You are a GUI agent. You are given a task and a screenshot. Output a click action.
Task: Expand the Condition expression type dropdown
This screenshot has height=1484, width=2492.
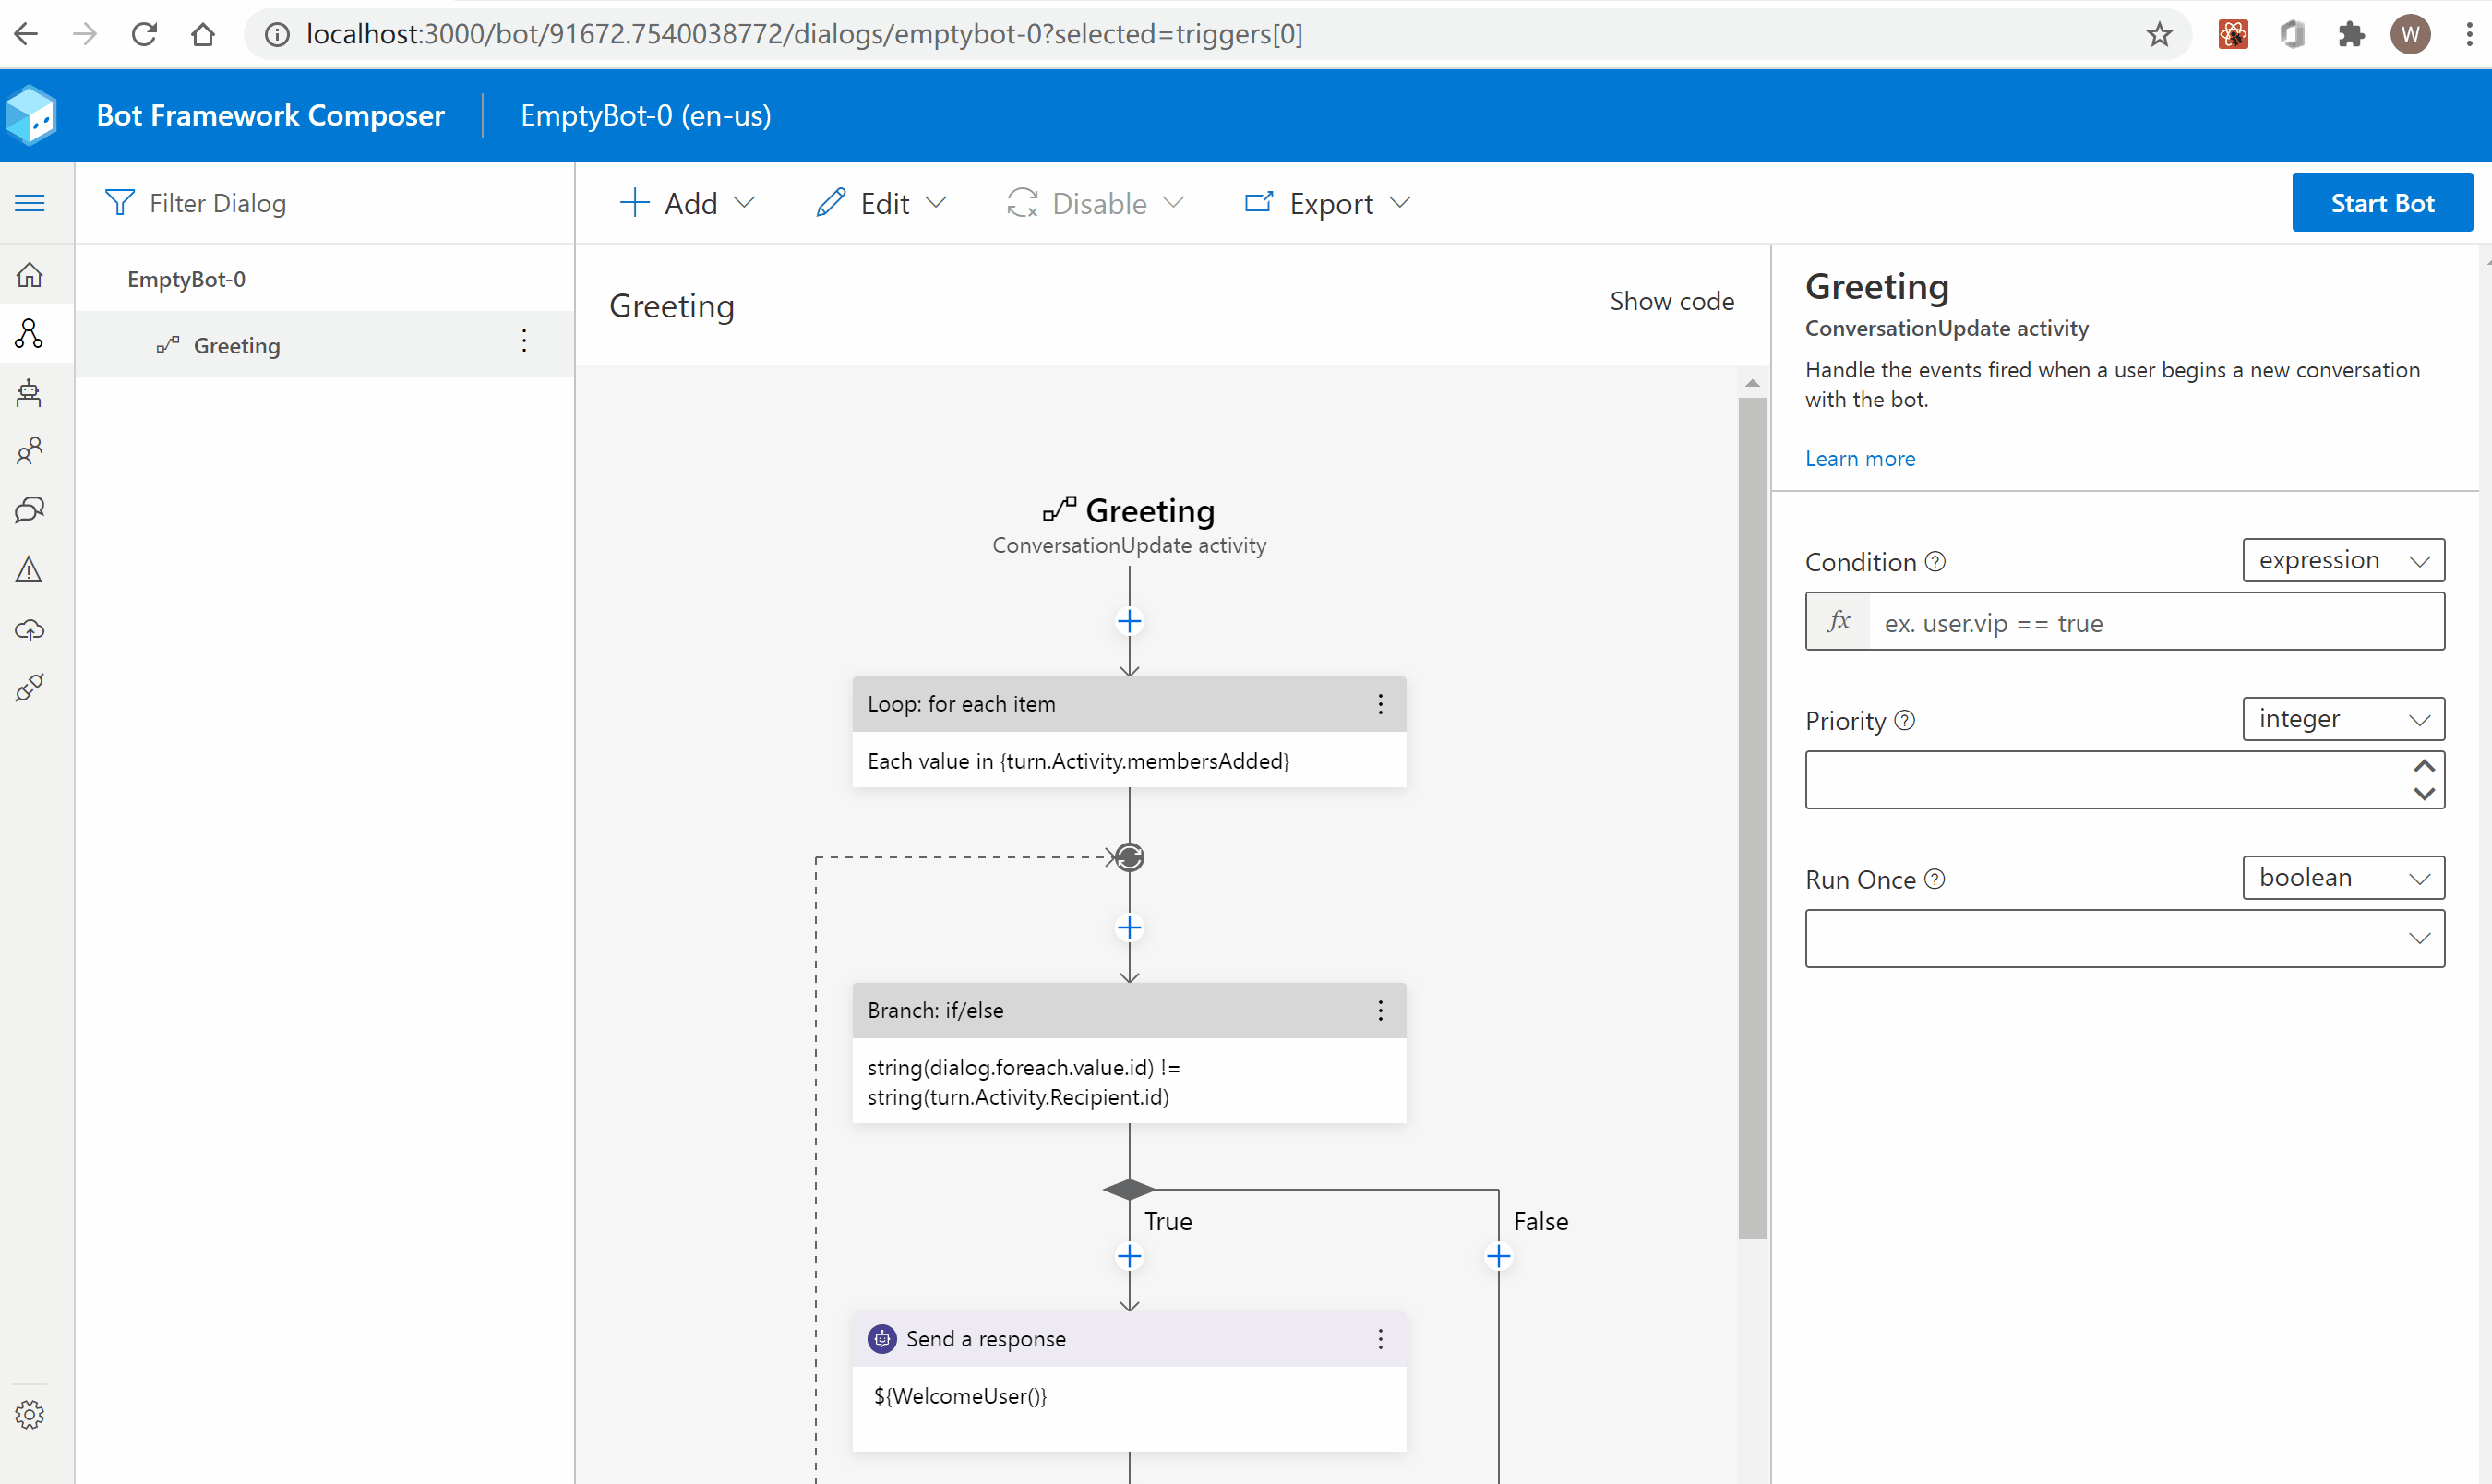point(2342,560)
